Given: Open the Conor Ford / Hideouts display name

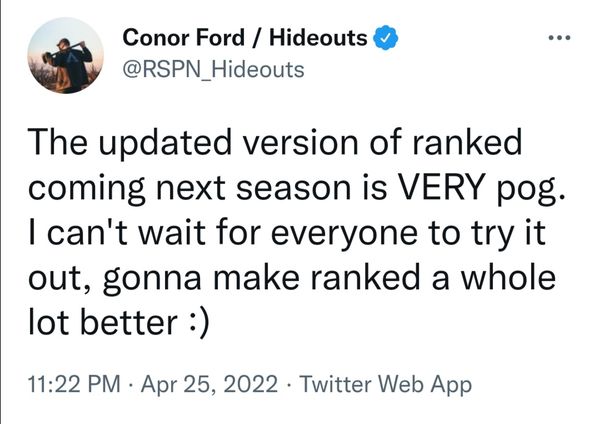Looking at the screenshot, I should pyautogui.click(x=245, y=38).
